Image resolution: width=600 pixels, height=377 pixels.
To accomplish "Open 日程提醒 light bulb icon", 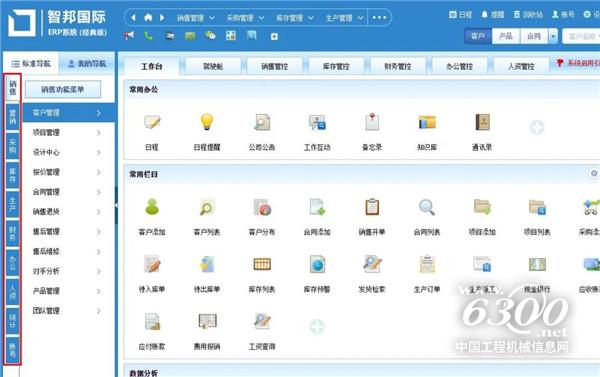I will click(x=207, y=122).
